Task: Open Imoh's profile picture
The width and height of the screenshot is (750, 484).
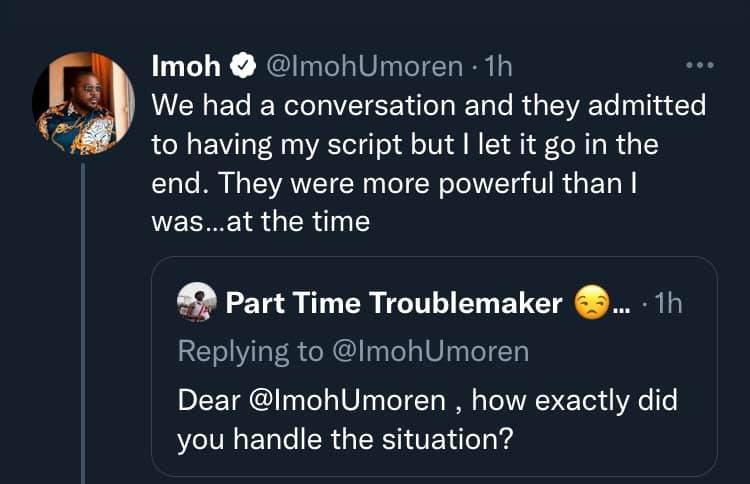Action: pyautogui.click(x=83, y=103)
